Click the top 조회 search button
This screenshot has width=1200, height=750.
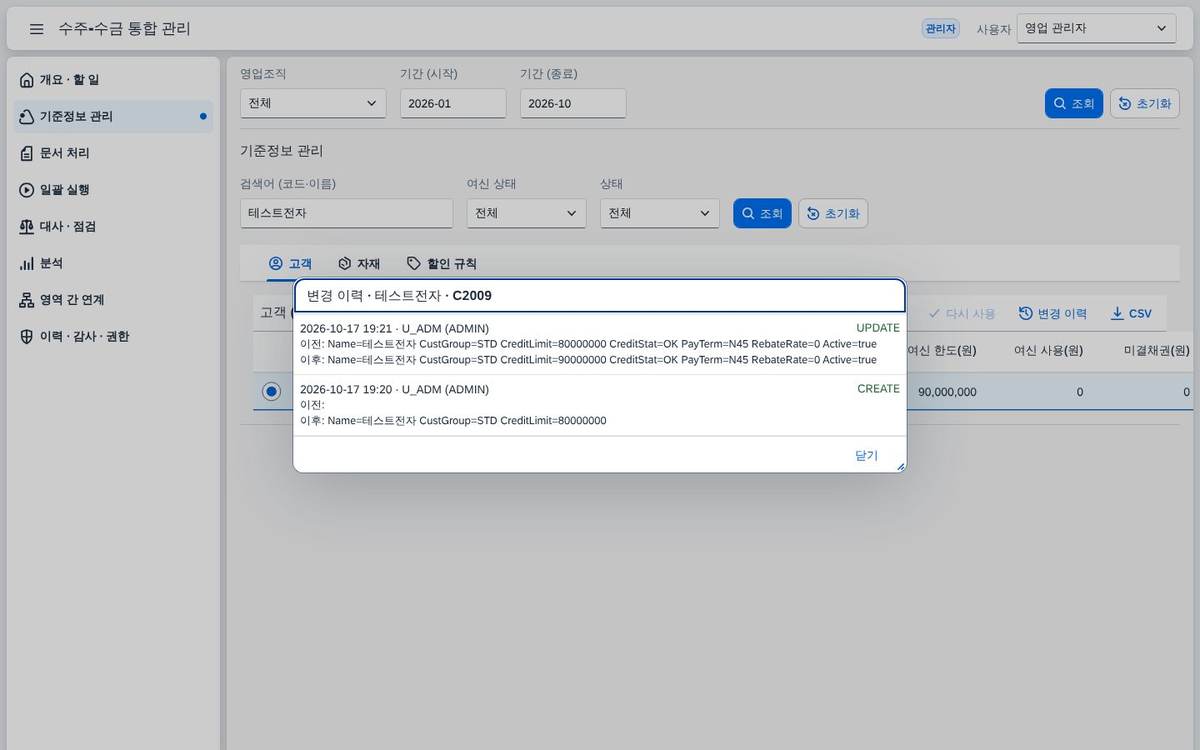1074,103
